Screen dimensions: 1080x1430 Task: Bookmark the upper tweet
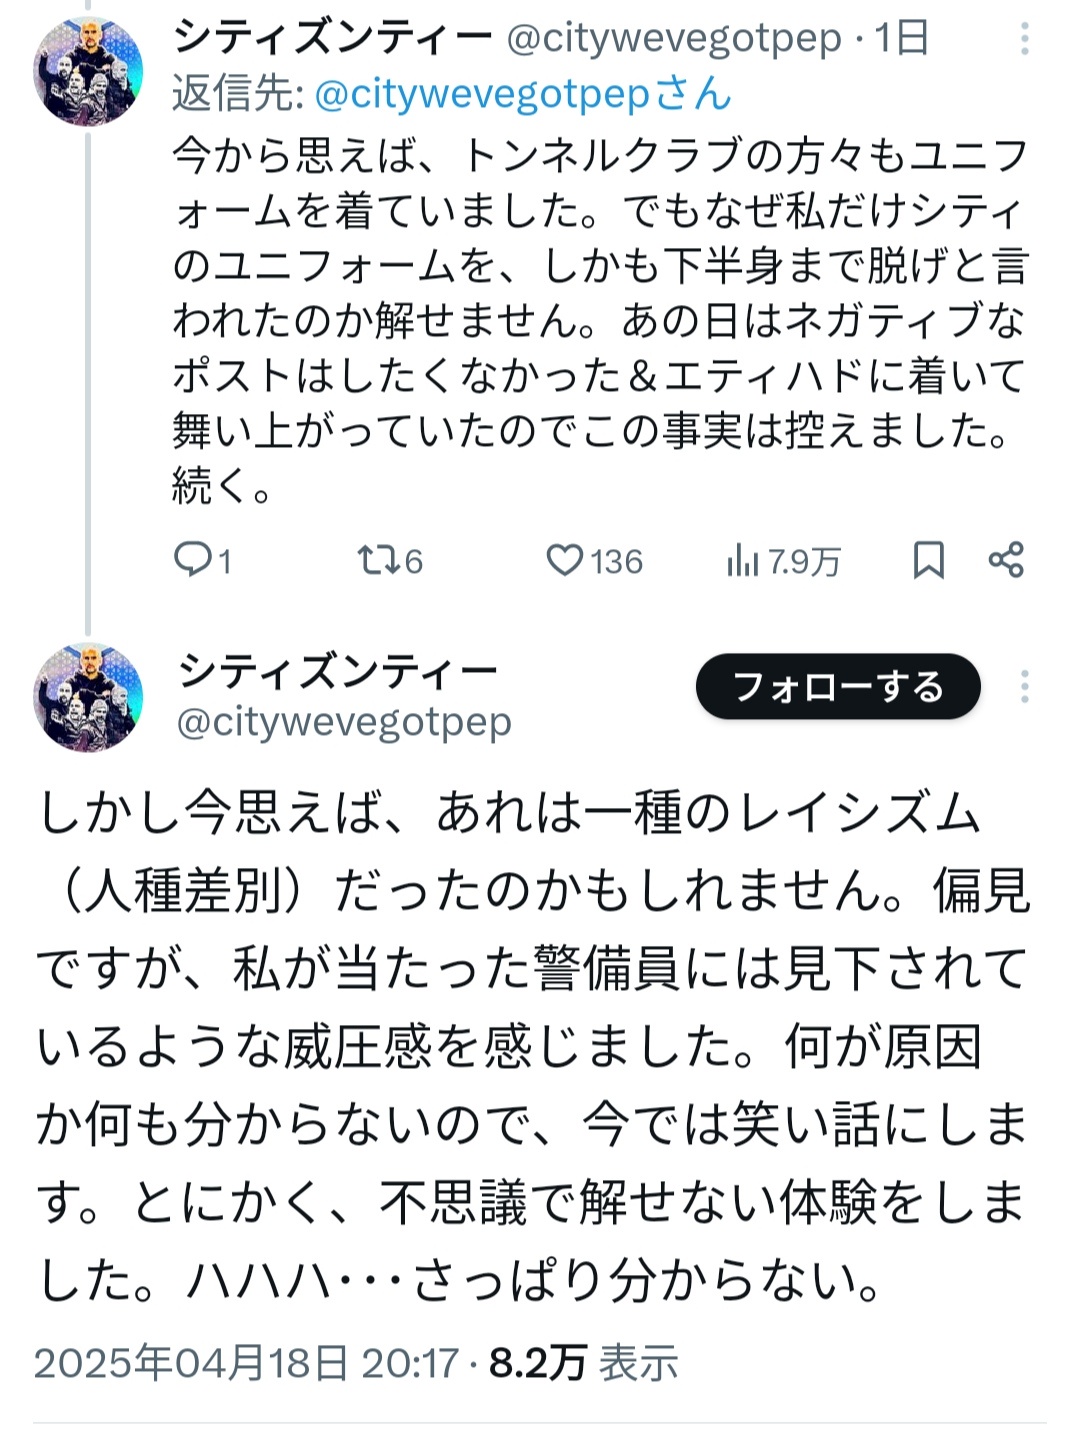coord(928,560)
